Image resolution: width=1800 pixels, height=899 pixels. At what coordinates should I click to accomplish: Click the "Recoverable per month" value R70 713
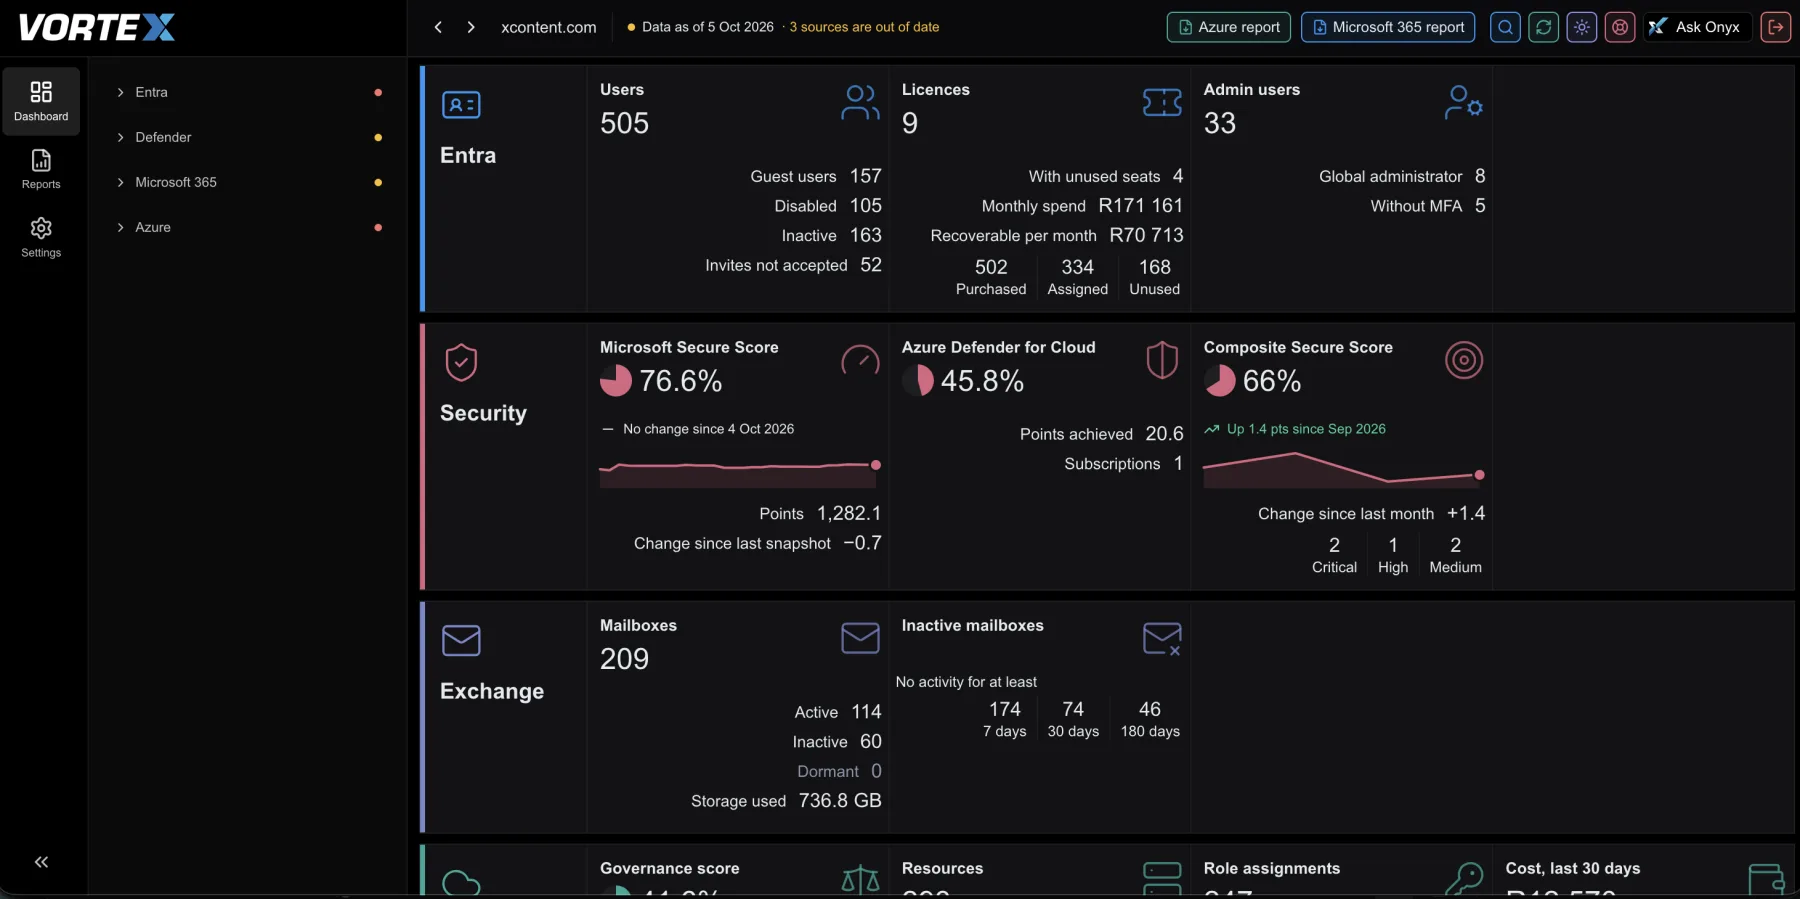pos(1146,235)
